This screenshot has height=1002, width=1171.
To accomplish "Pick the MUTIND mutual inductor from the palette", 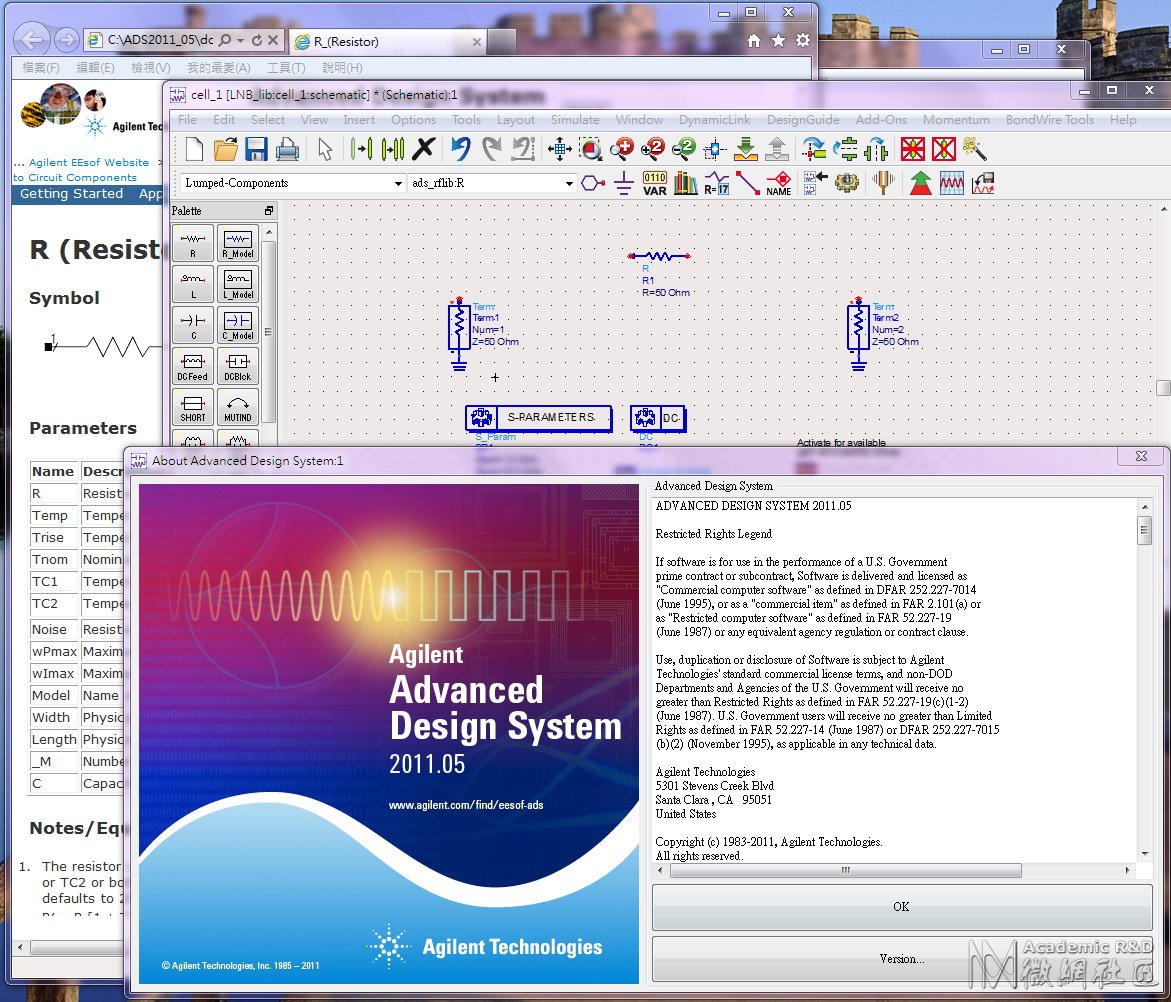I will pos(237,408).
